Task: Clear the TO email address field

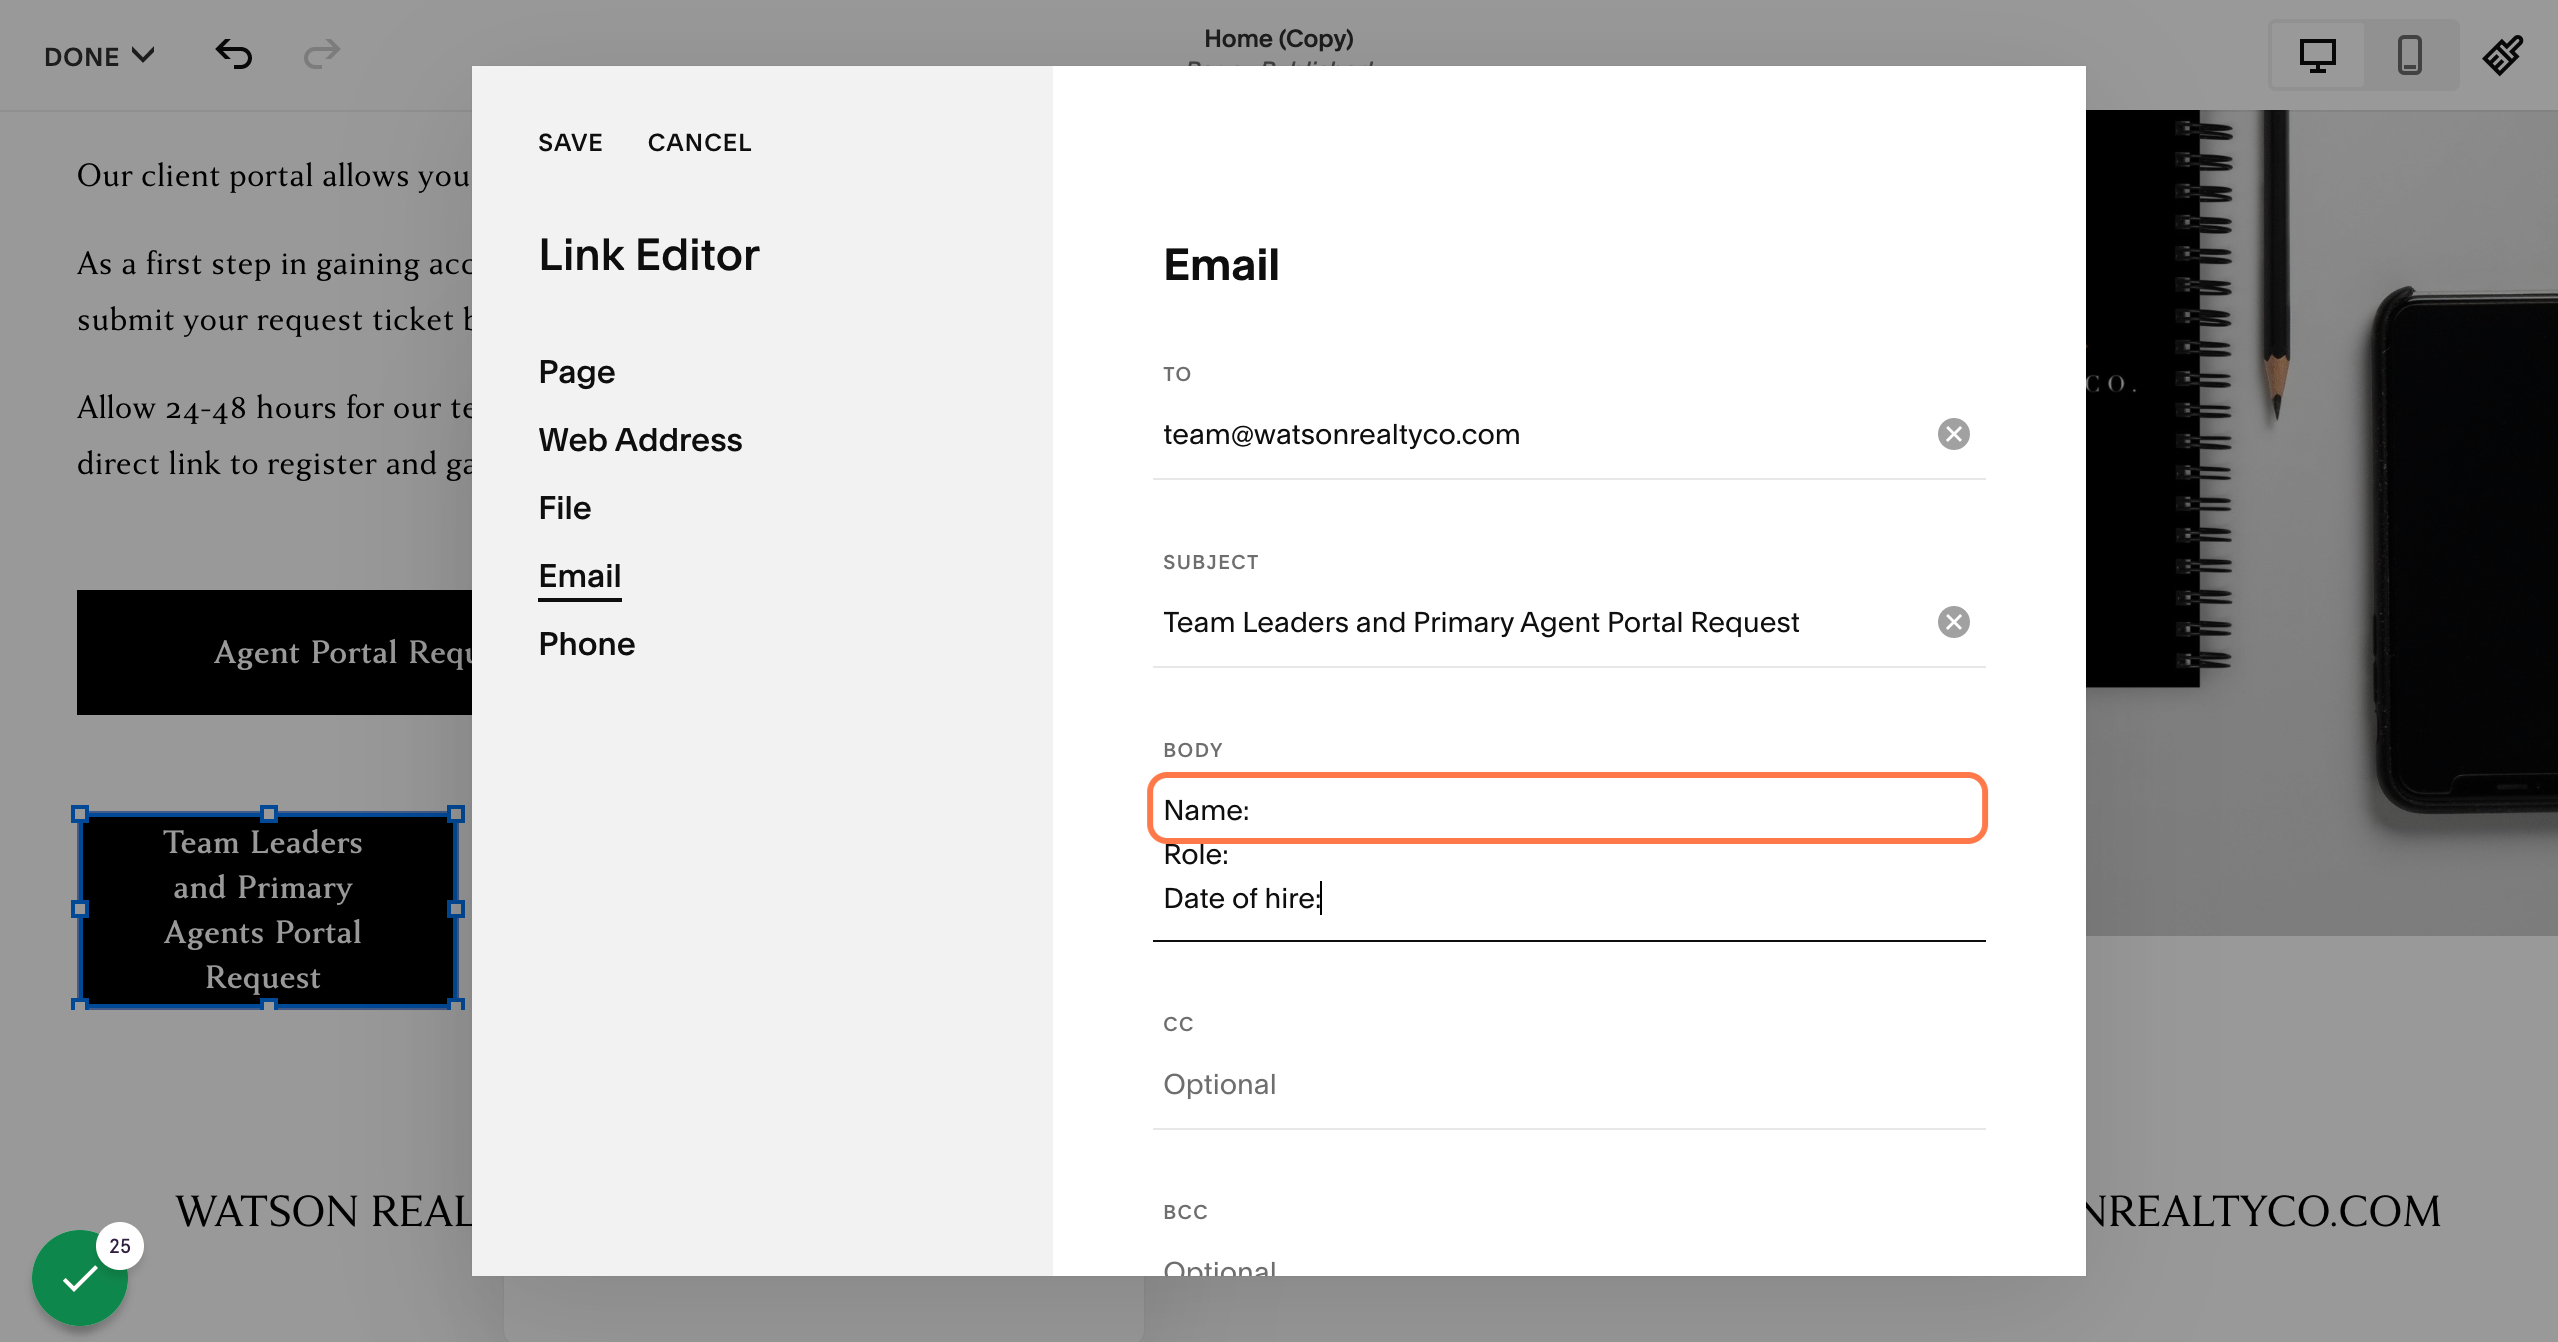Action: click(x=1953, y=434)
